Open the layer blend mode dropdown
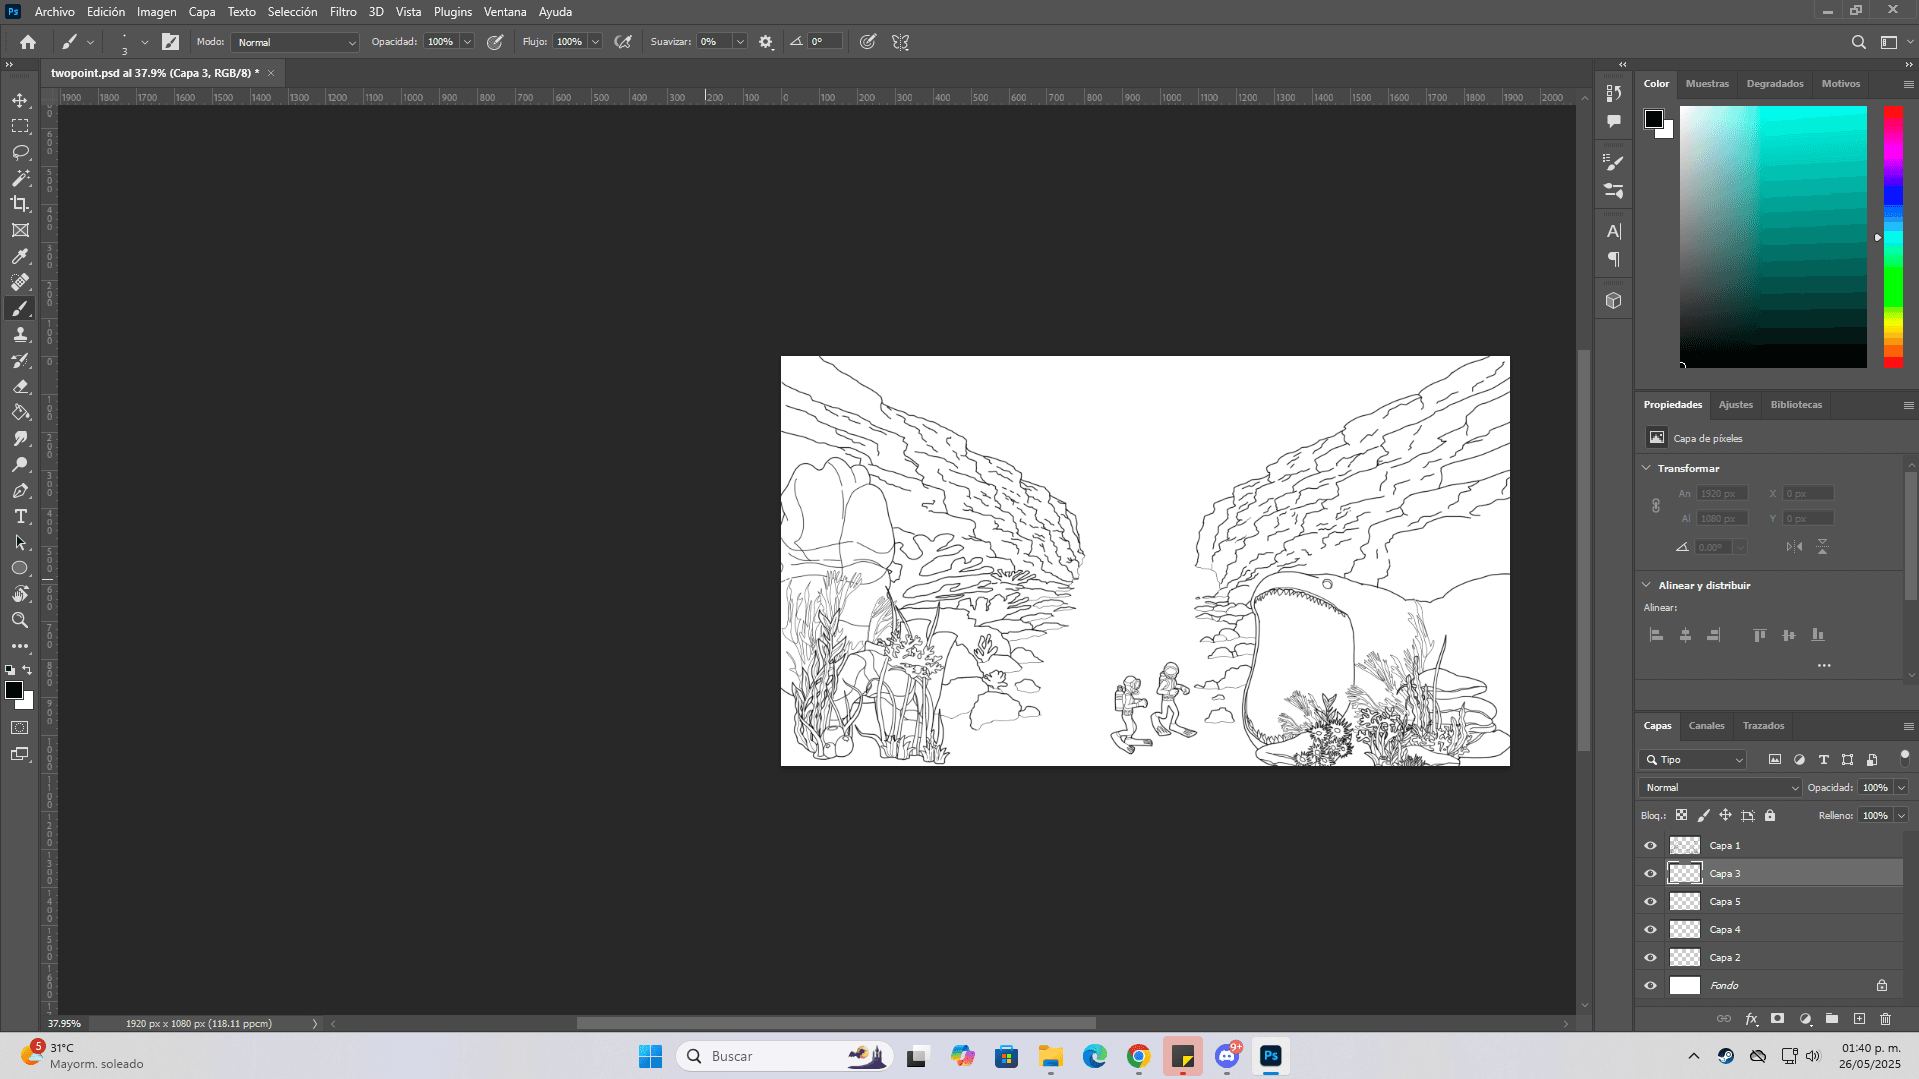Screen dimensions: 1919x1079 [x=1718, y=787]
